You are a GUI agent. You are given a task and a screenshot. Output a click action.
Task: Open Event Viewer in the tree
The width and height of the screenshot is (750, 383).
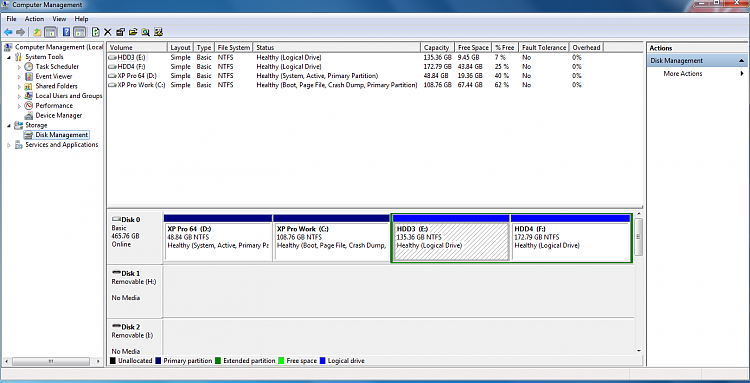tap(54, 76)
